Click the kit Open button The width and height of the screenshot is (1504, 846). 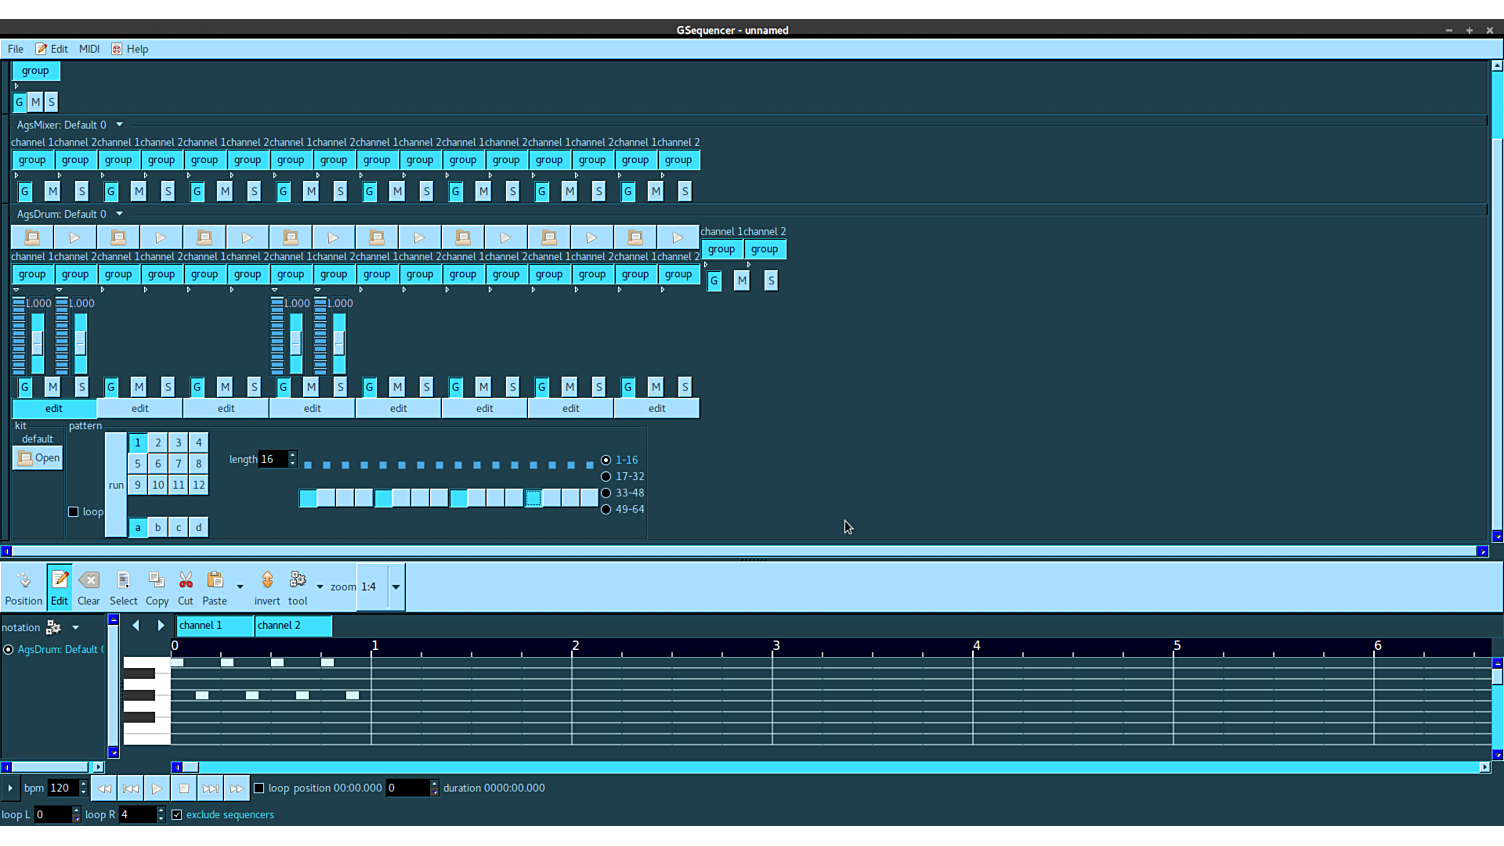click(x=38, y=458)
